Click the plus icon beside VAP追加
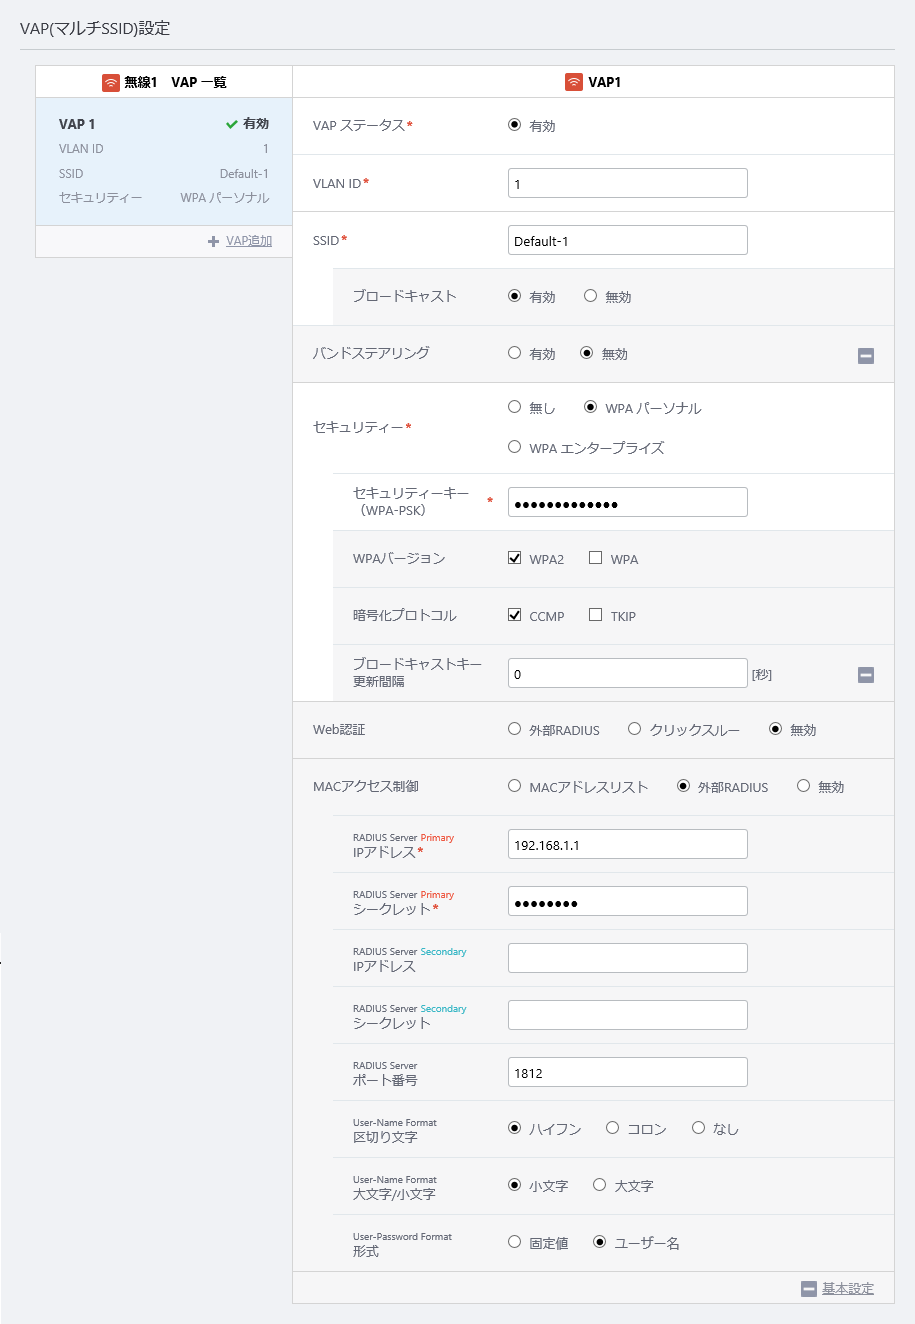This screenshot has height=1324, width=915. pos(213,241)
